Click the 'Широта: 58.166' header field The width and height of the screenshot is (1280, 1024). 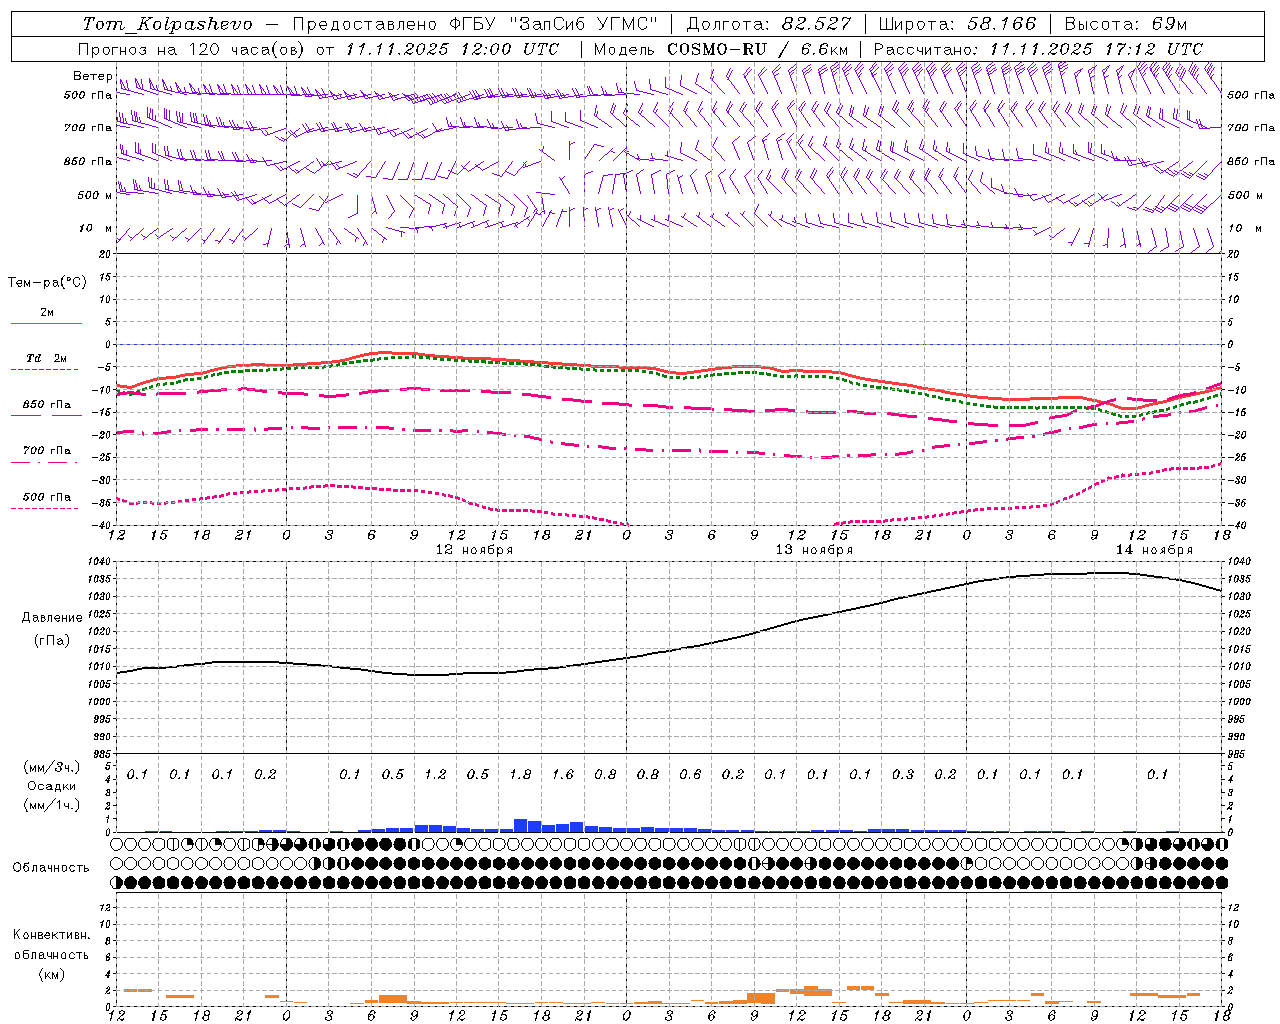point(958,24)
